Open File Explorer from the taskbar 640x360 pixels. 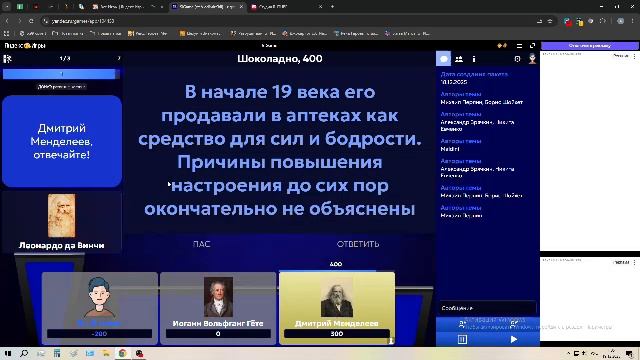click(x=106, y=353)
